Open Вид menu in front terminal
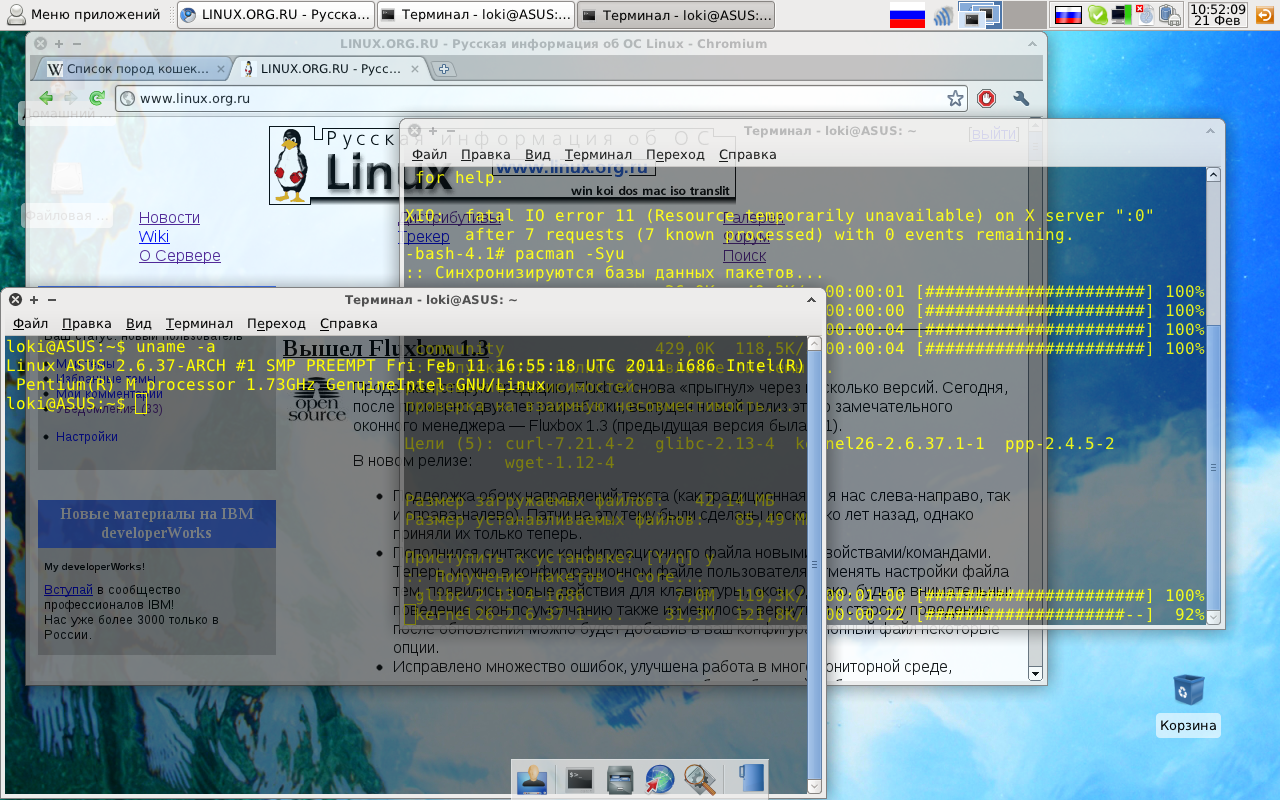Viewport: 1280px width, 800px height. tap(138, 323)
